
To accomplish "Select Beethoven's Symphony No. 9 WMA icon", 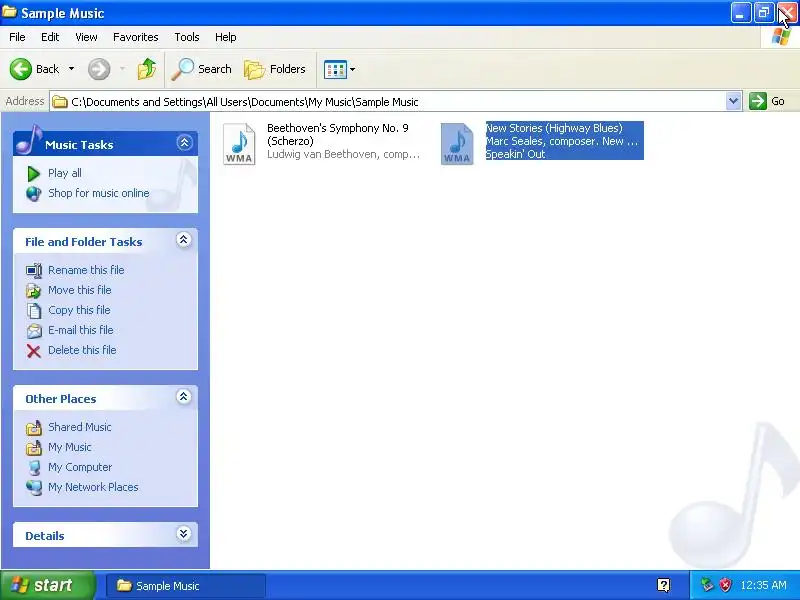I will click(239, 144).
